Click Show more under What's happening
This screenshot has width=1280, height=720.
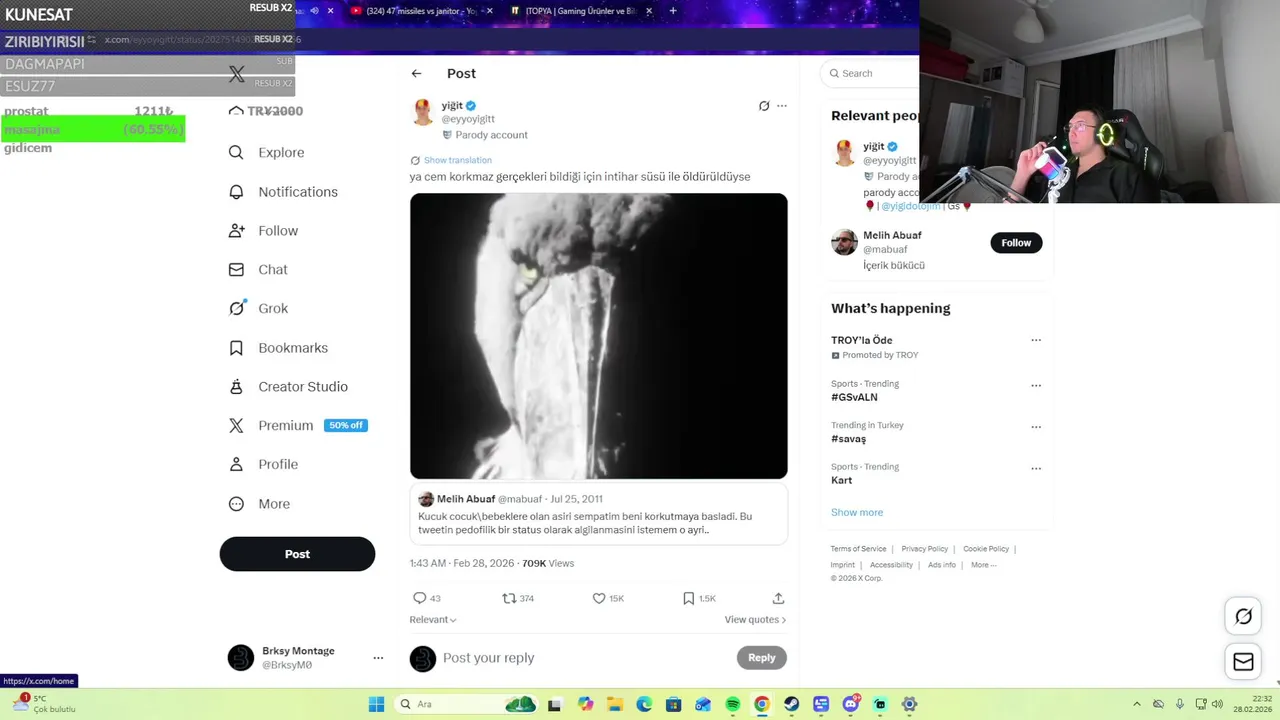857,512
